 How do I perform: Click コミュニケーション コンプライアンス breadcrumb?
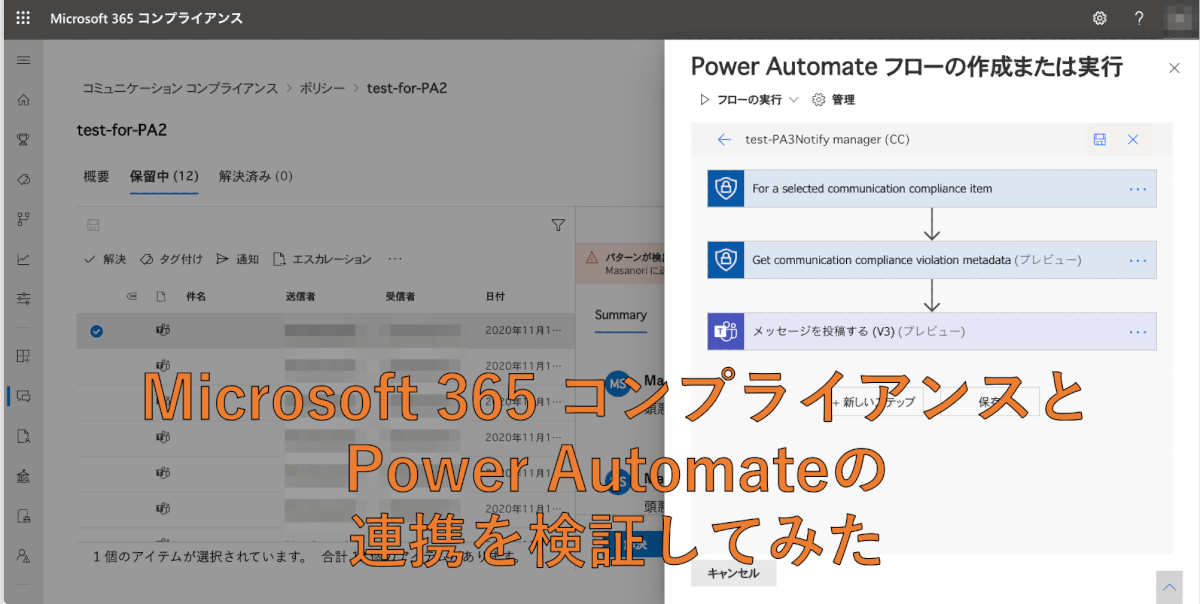pyautogui.click(x=180, y=88)
